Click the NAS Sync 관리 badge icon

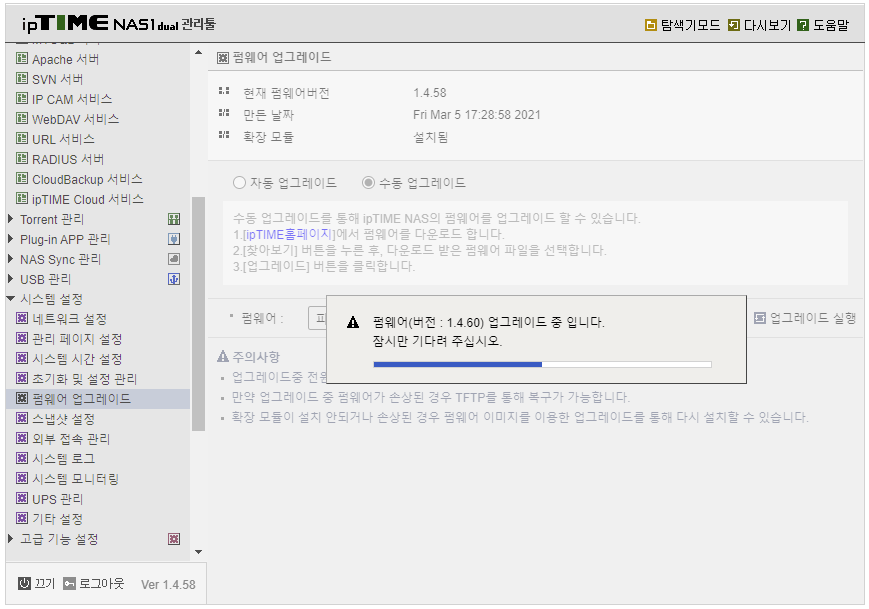point(174,259)
